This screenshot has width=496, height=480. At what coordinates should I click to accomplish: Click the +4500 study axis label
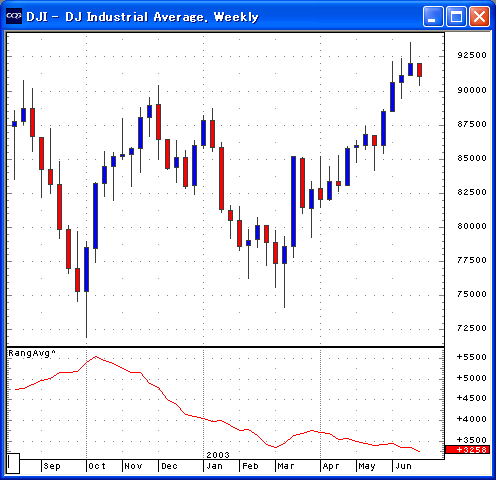(471, 398)
